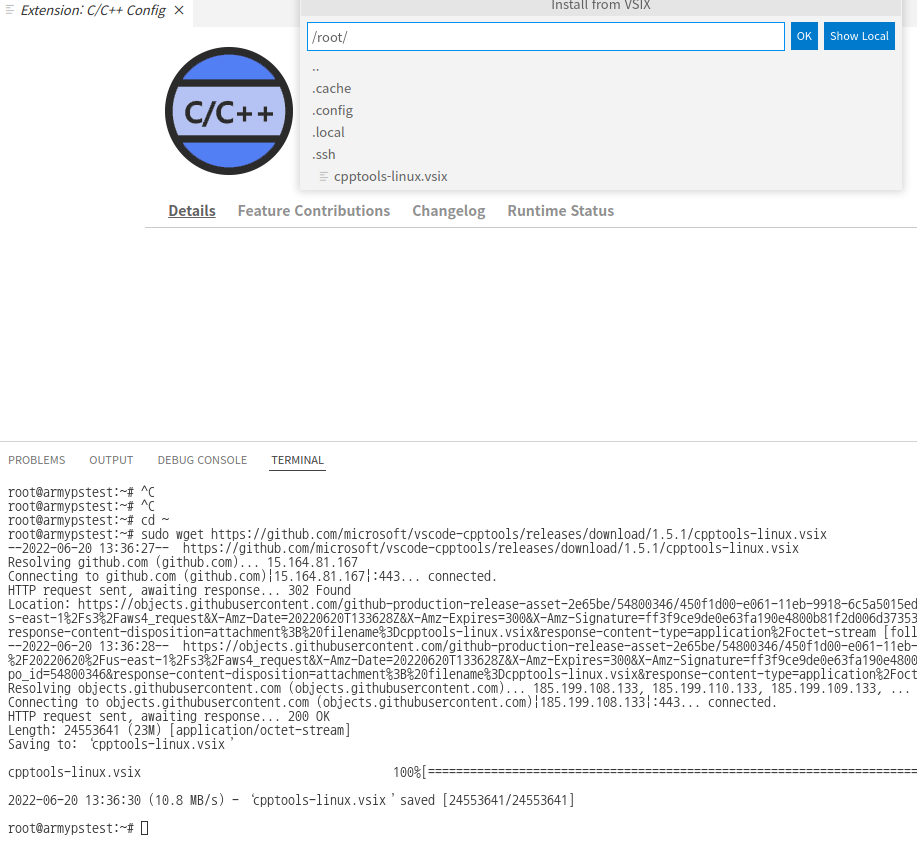Click the 'saved [24553641/24553641]' terminal line

pyautogui.click(x=291, y=800)
